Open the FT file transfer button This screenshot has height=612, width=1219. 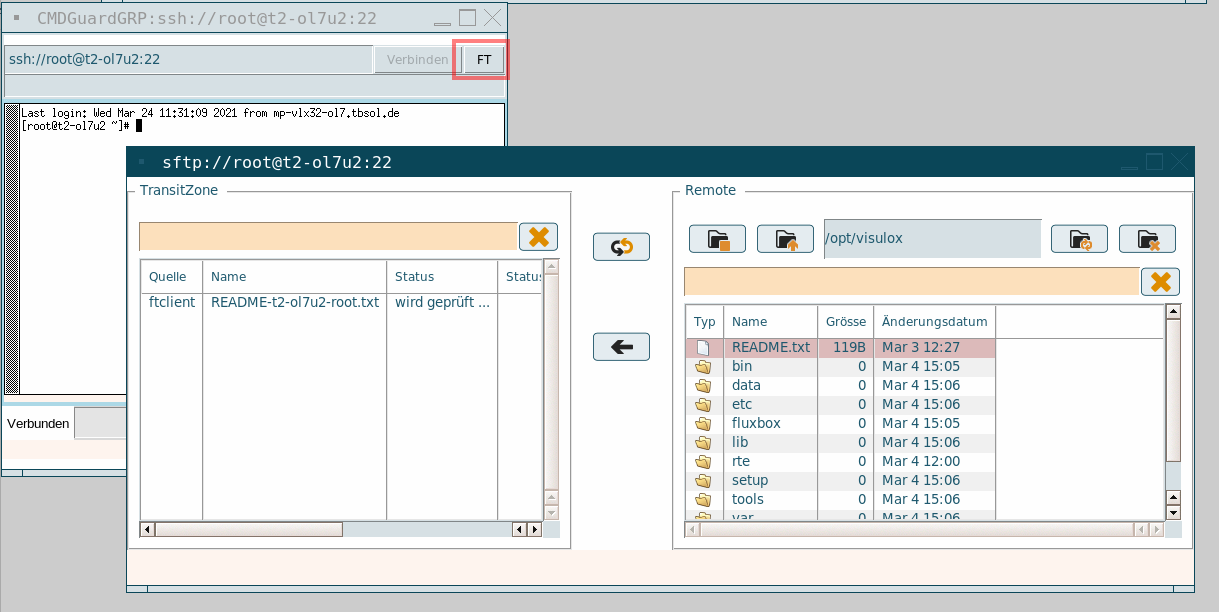pos(484,60)
